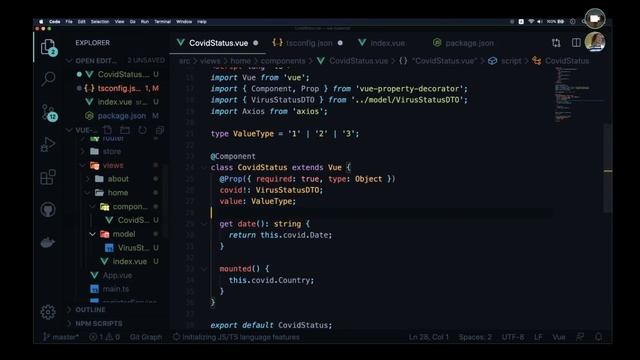Image resolution: width=640 pixels, height=360 pixels.
Task: Click Spaces: 2 indentation setting
Action: click(x=475, y=337)
